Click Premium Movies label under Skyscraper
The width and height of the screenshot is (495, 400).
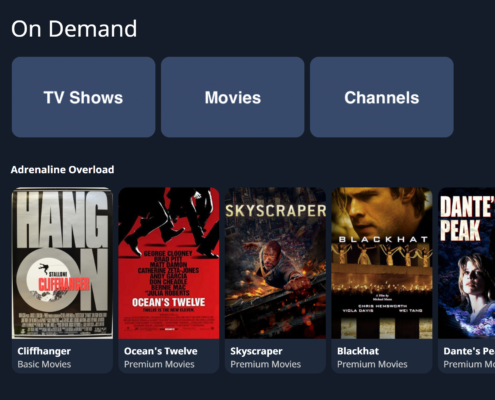click(266, 364)
